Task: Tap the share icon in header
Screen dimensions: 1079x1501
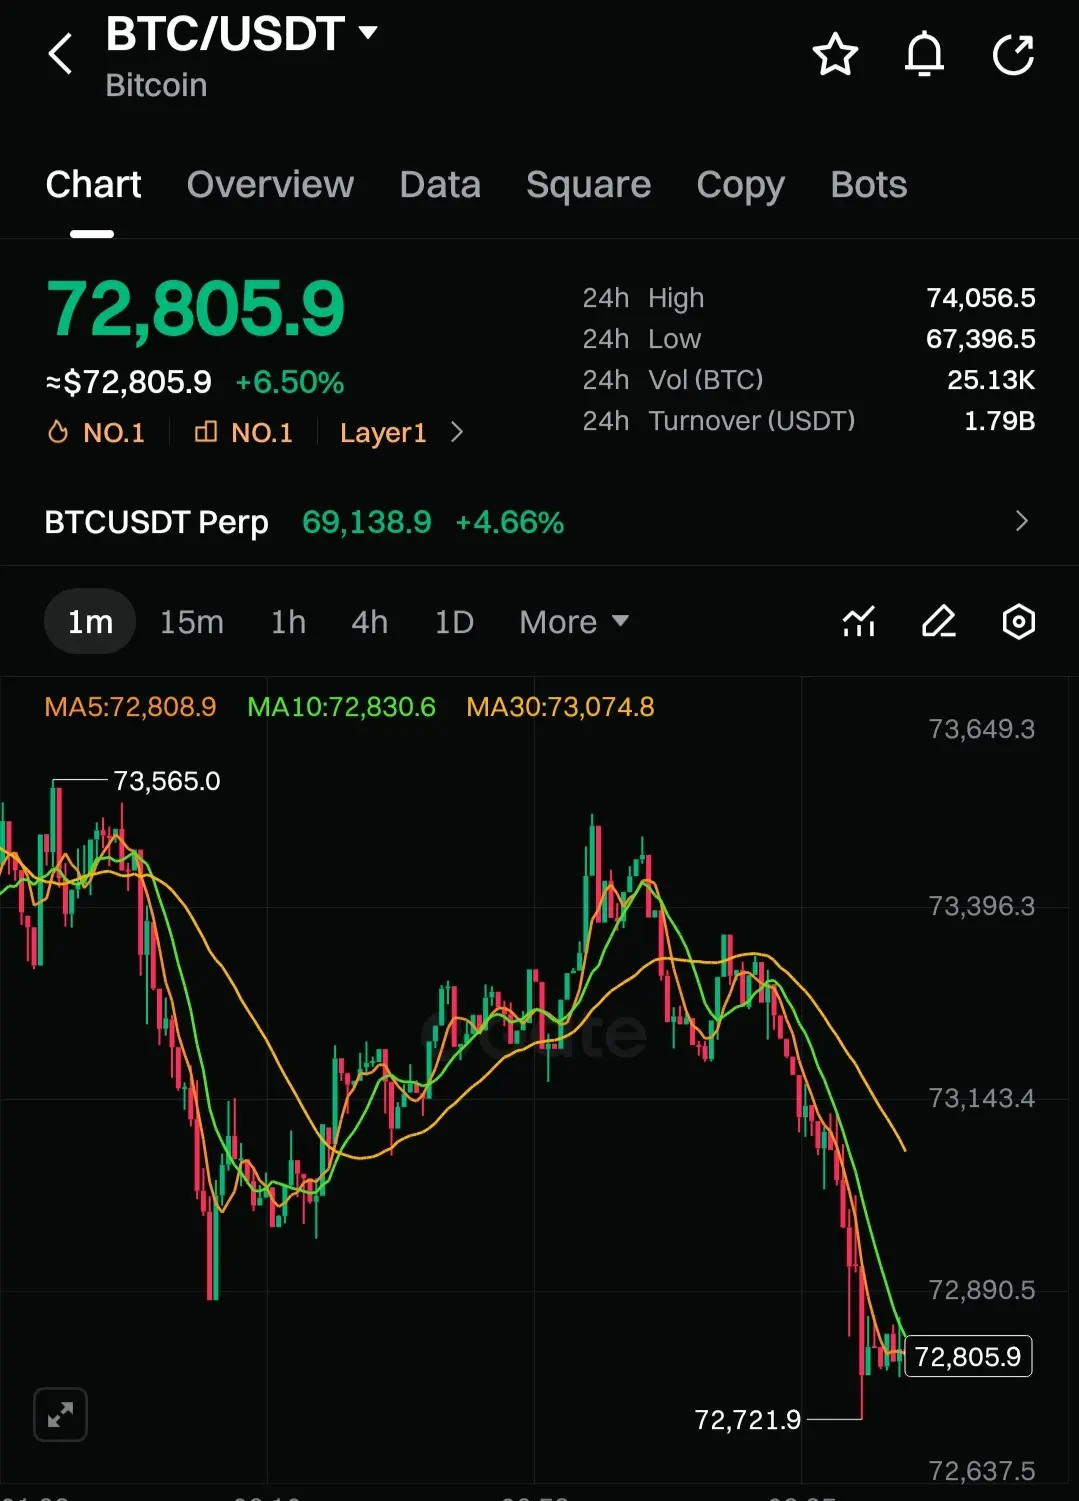Action: tap(1013, 54)
